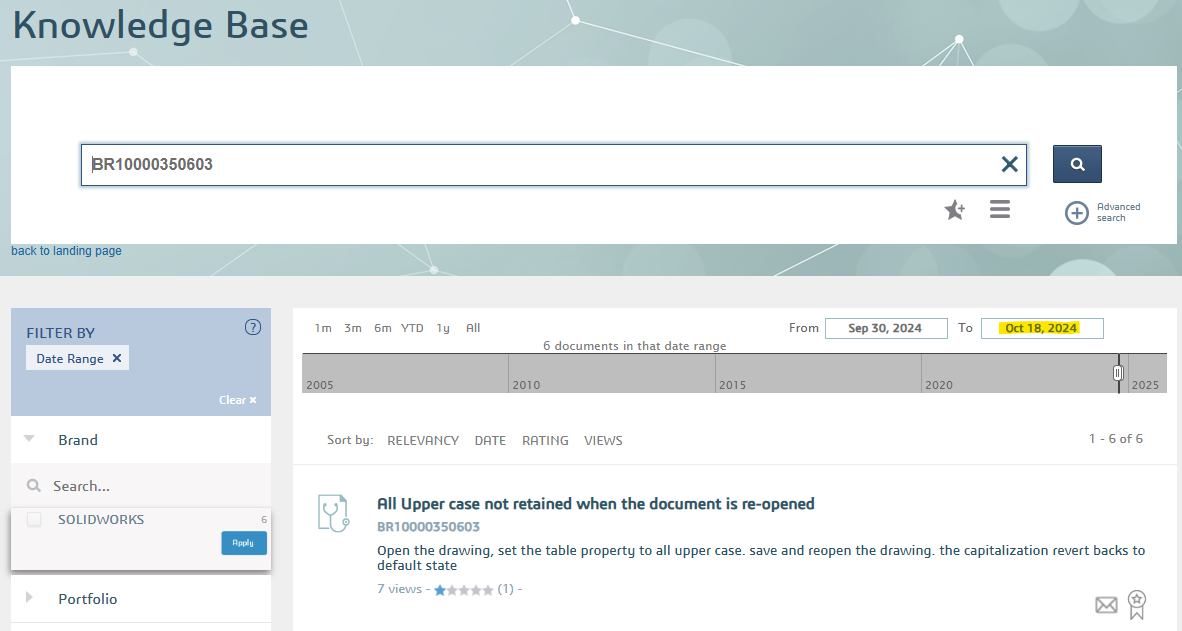Open the hamburger list menu icon
This screenshot has width=1182, height=631.
(x=1000, y=209)
